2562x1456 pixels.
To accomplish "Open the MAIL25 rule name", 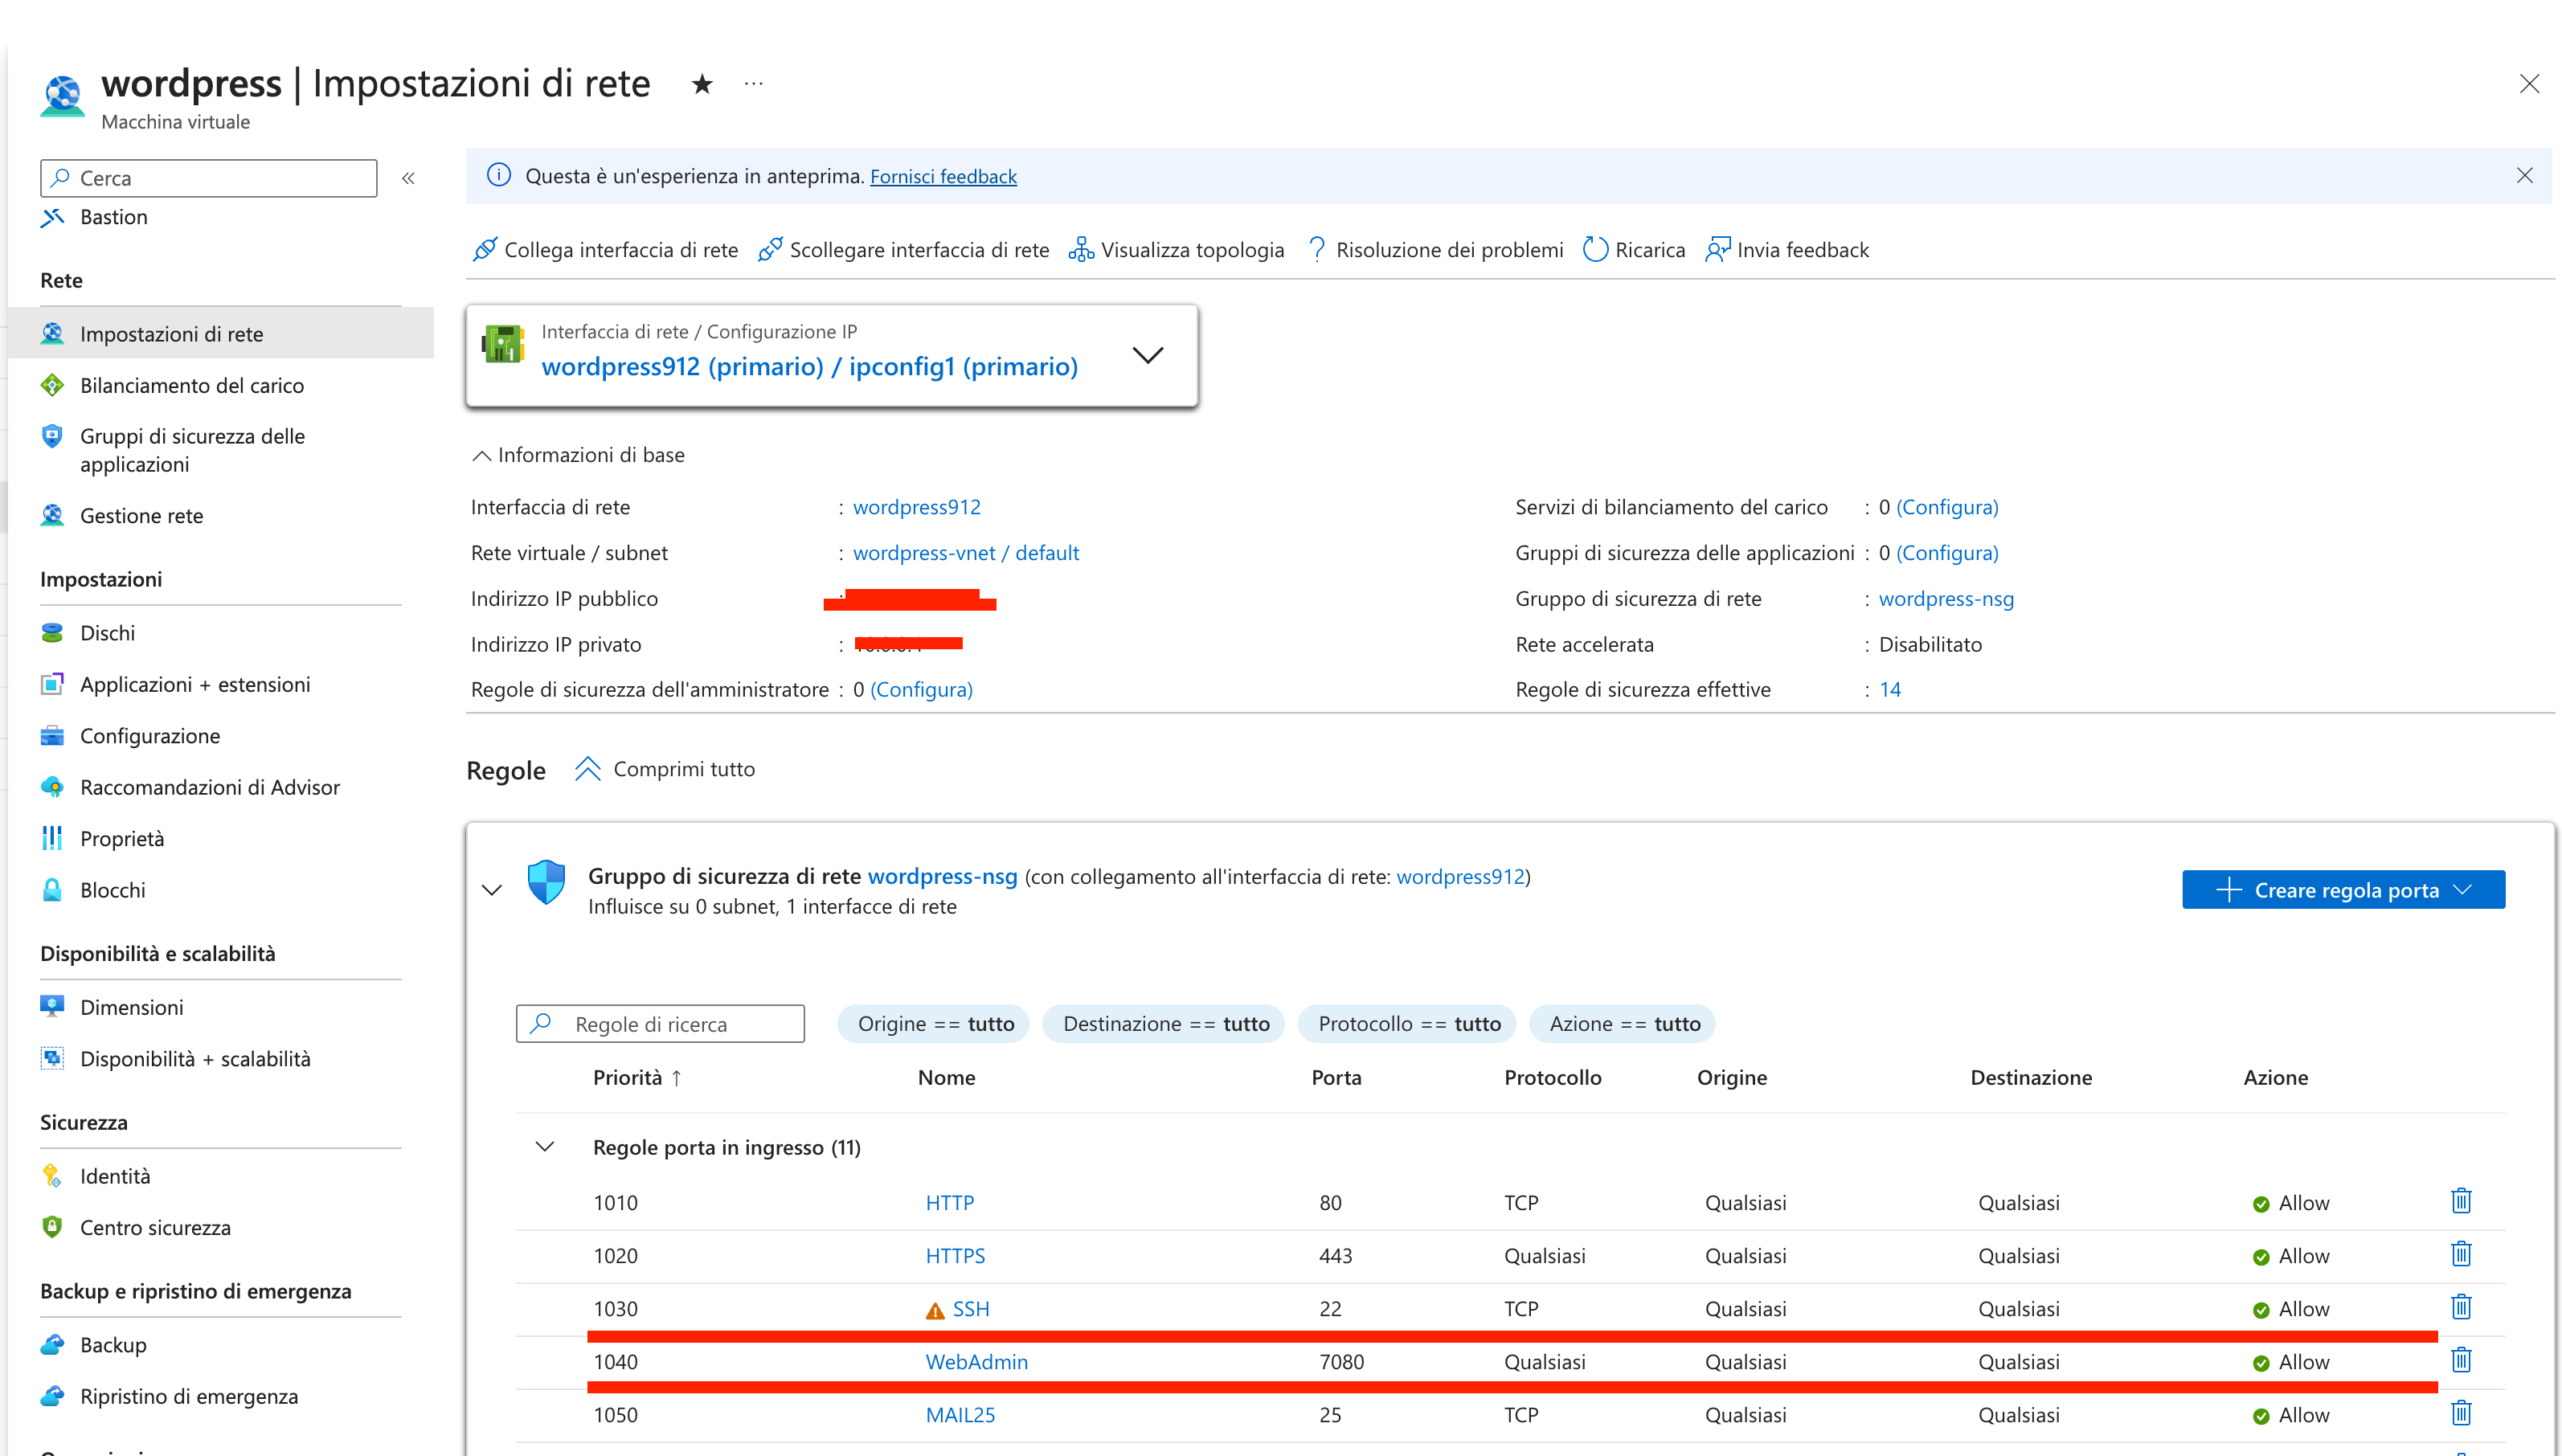I will (x=960, y=1415).
